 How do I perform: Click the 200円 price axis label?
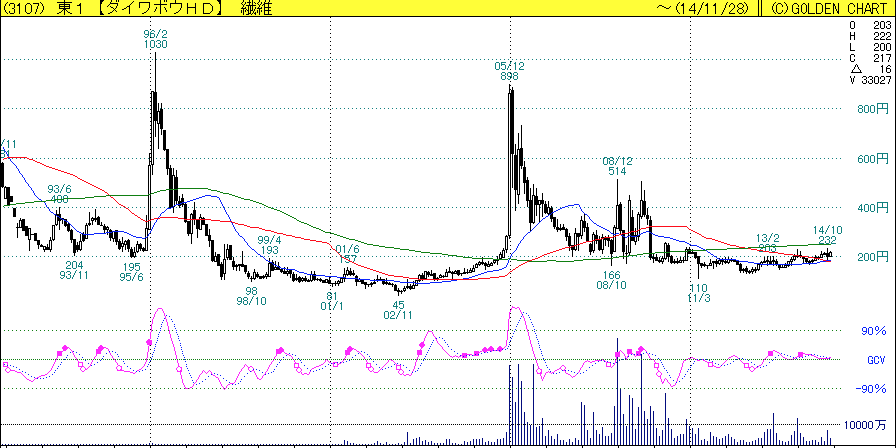pos(873,257)
